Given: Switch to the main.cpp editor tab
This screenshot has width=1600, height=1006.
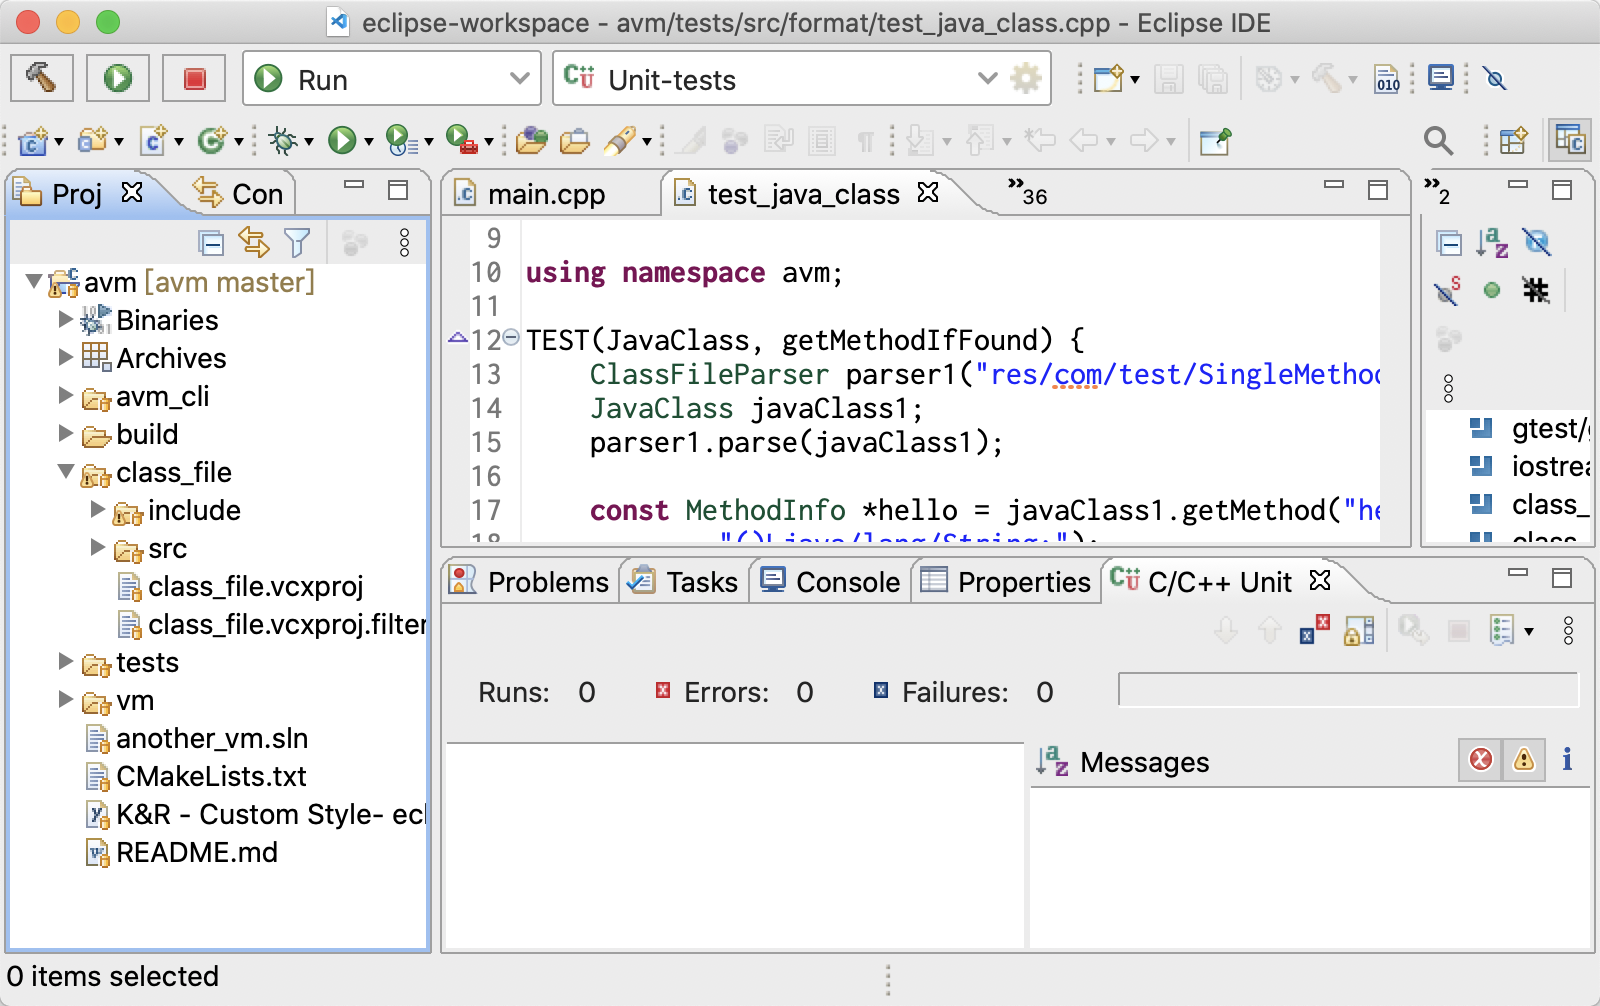Looking at the screenshot, I should coord(546,194).
